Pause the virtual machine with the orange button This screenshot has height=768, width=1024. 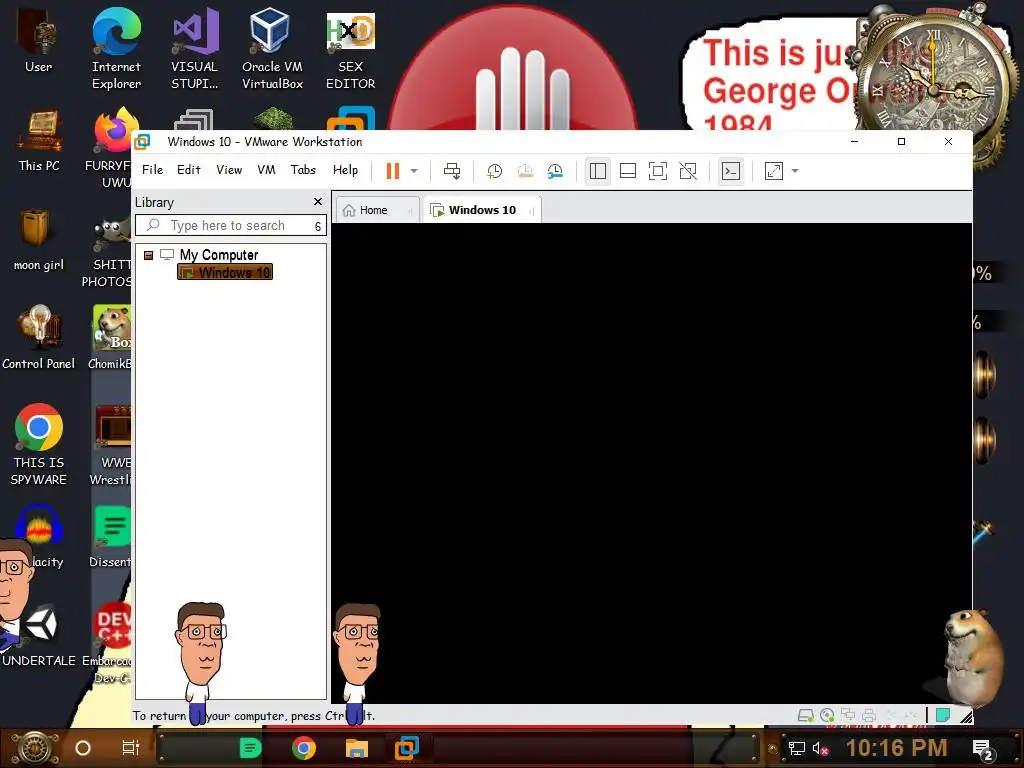pos(392,171)
